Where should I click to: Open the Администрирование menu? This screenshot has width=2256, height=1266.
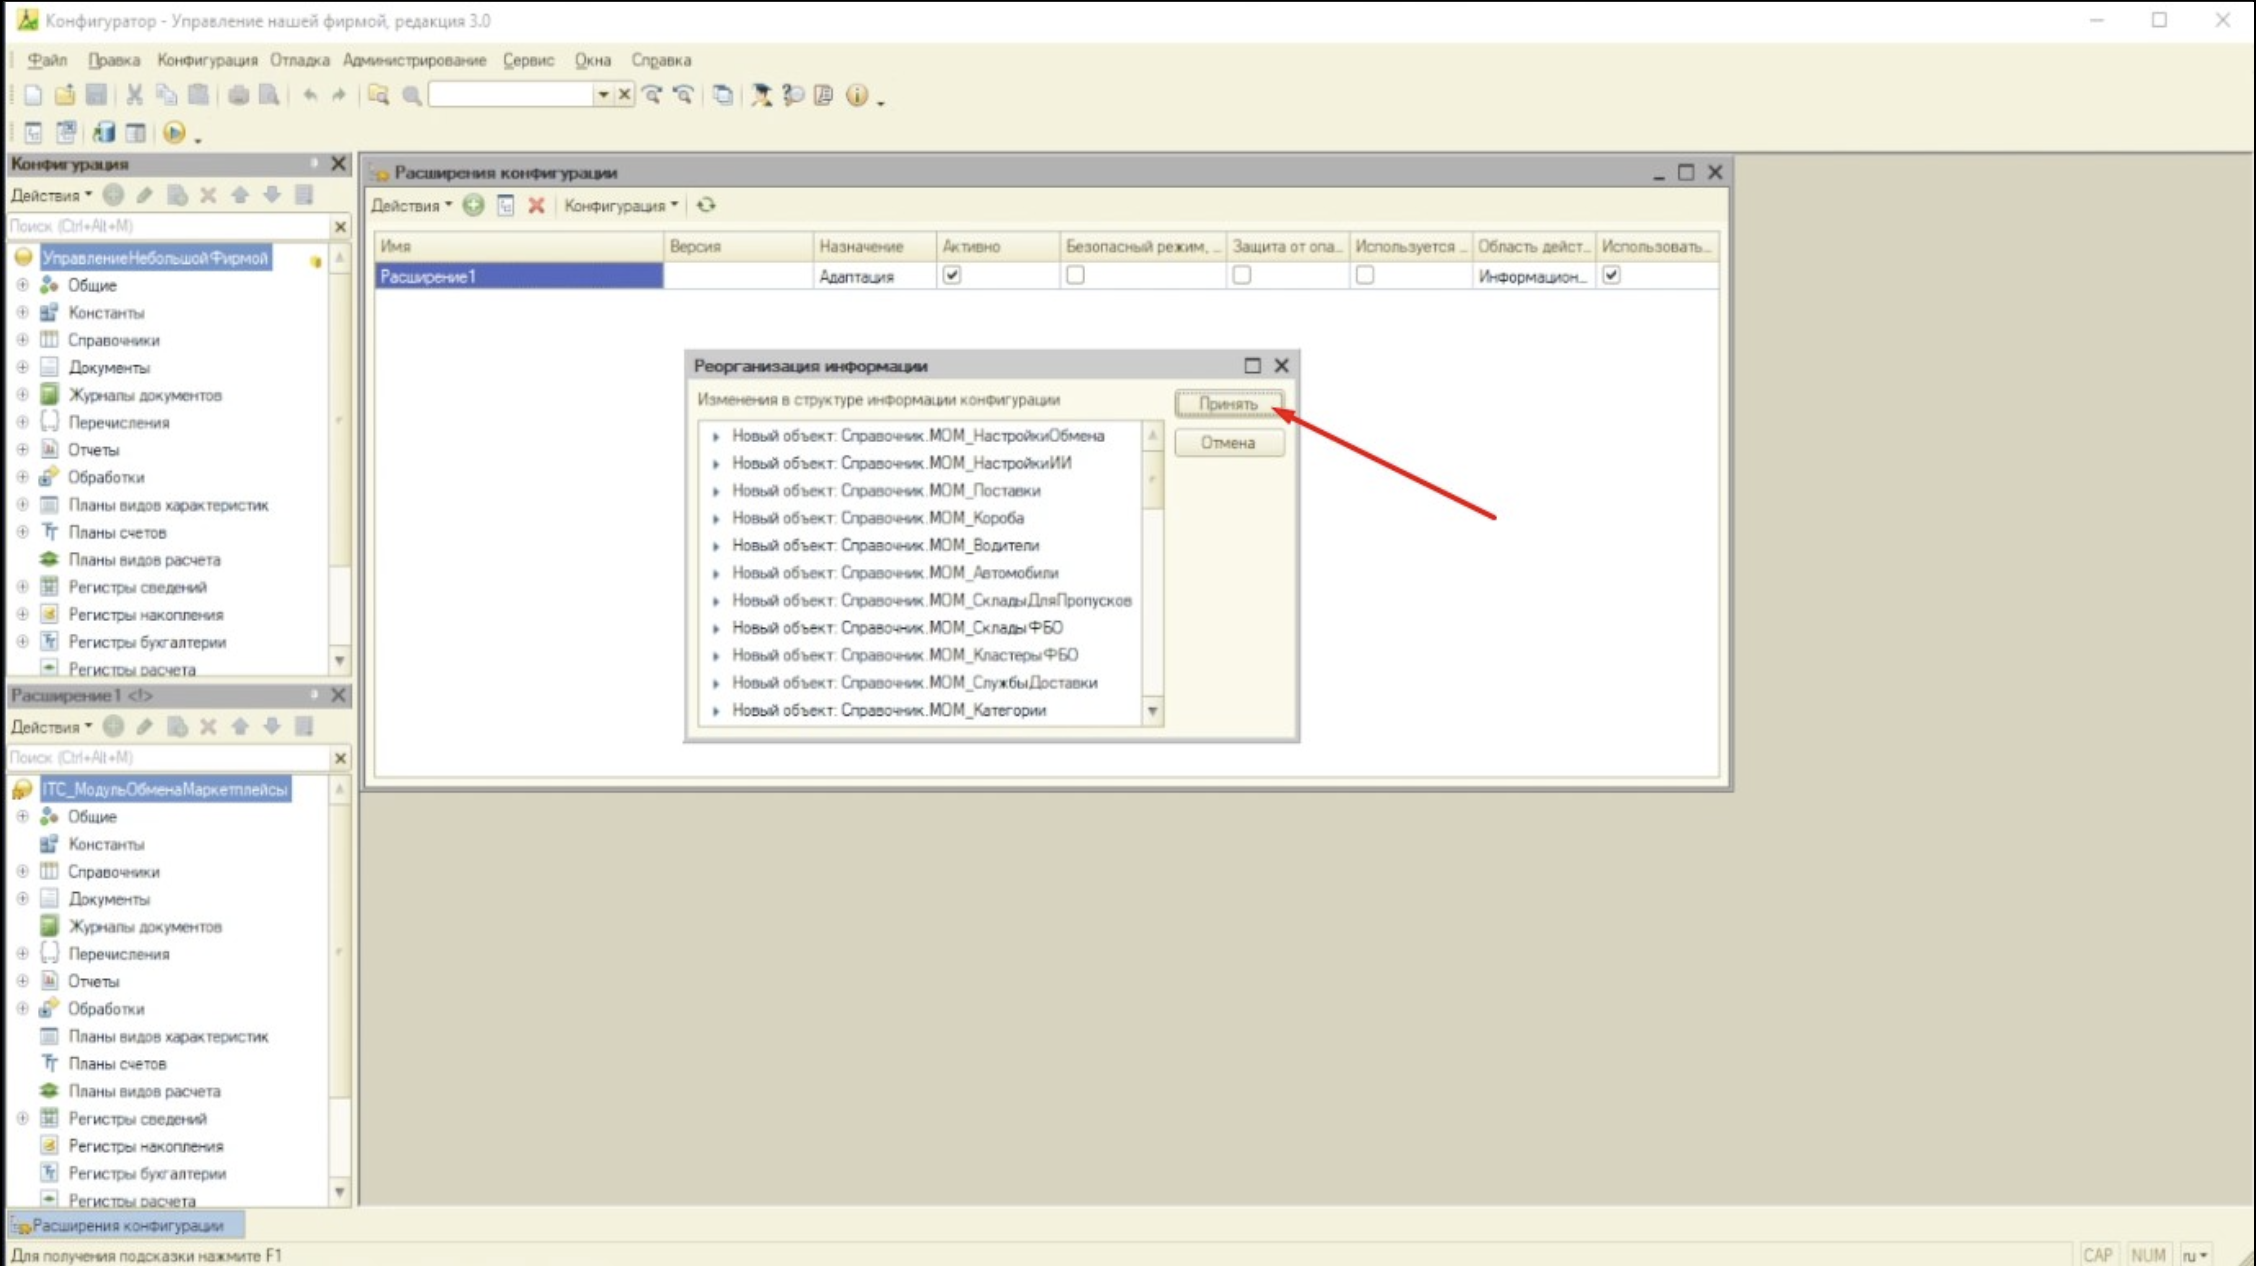(414, 60)
